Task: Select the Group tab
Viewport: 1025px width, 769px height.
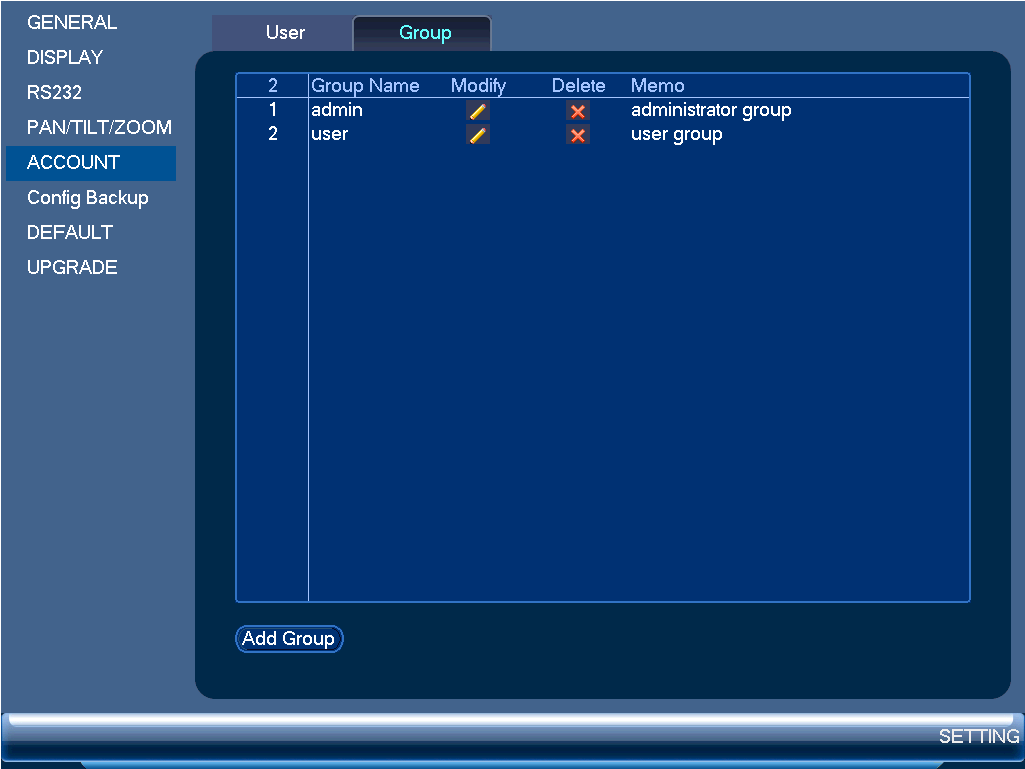Action: 424,33
